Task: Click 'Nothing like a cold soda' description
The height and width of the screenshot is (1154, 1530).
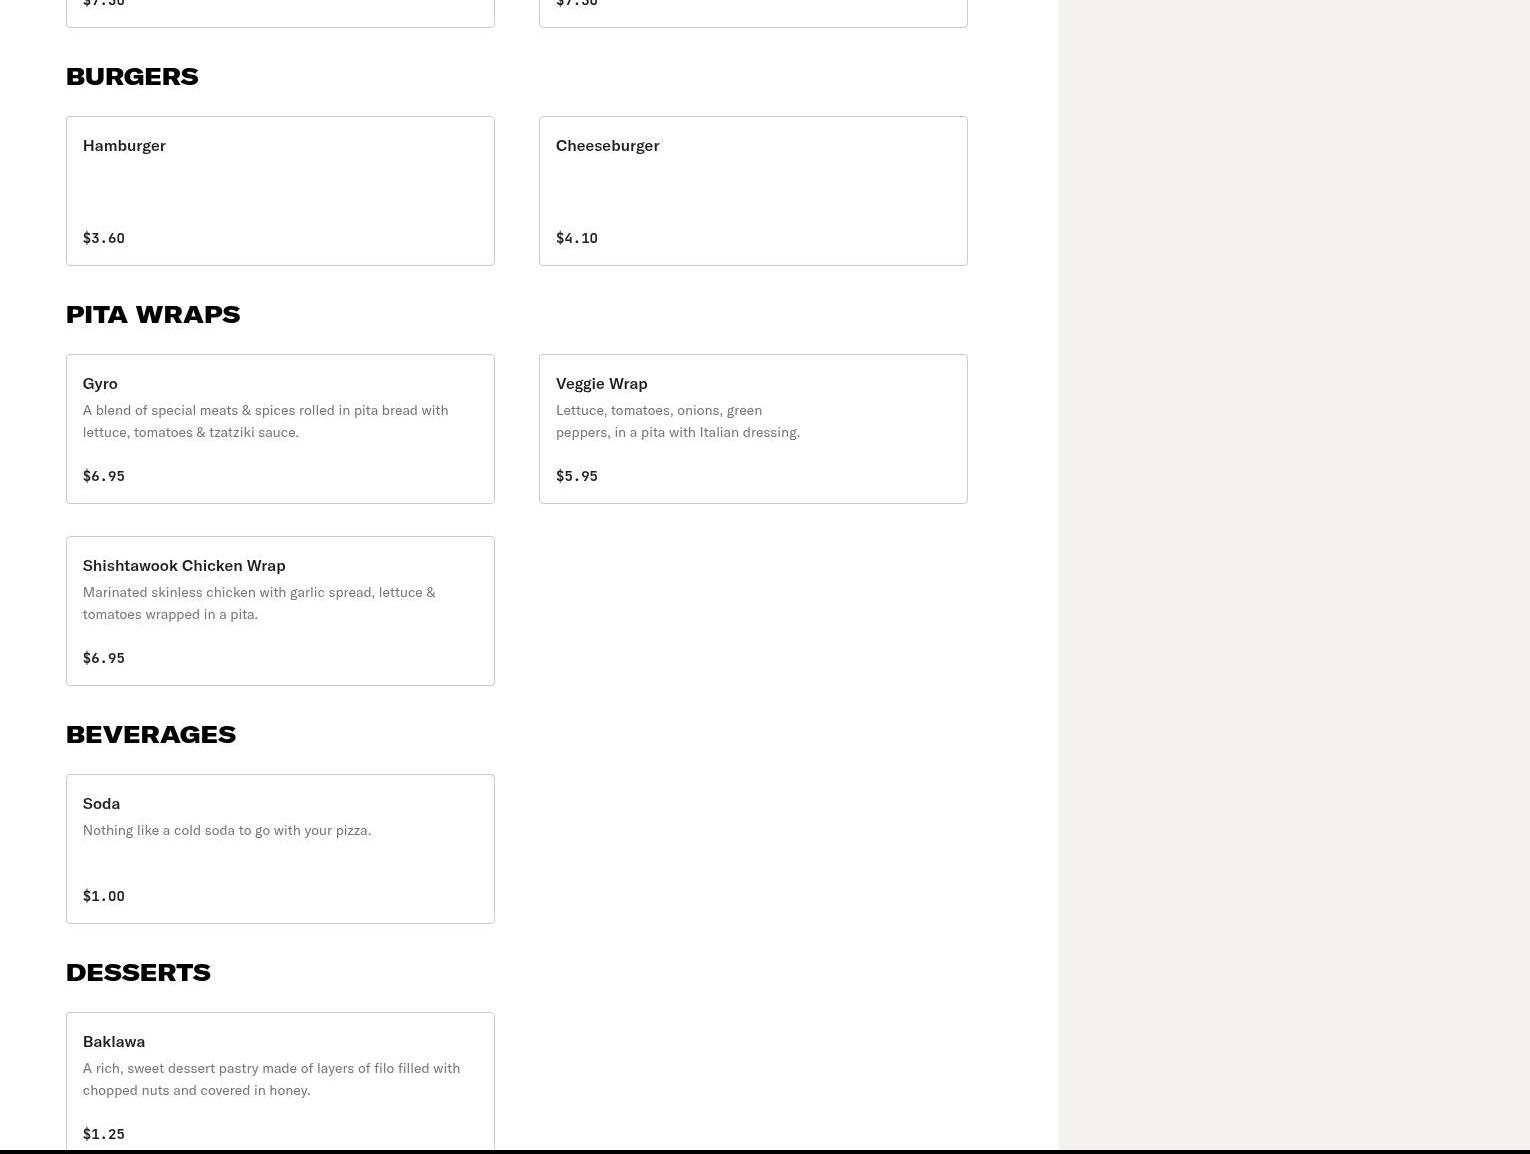Action: tap(227, 830)
